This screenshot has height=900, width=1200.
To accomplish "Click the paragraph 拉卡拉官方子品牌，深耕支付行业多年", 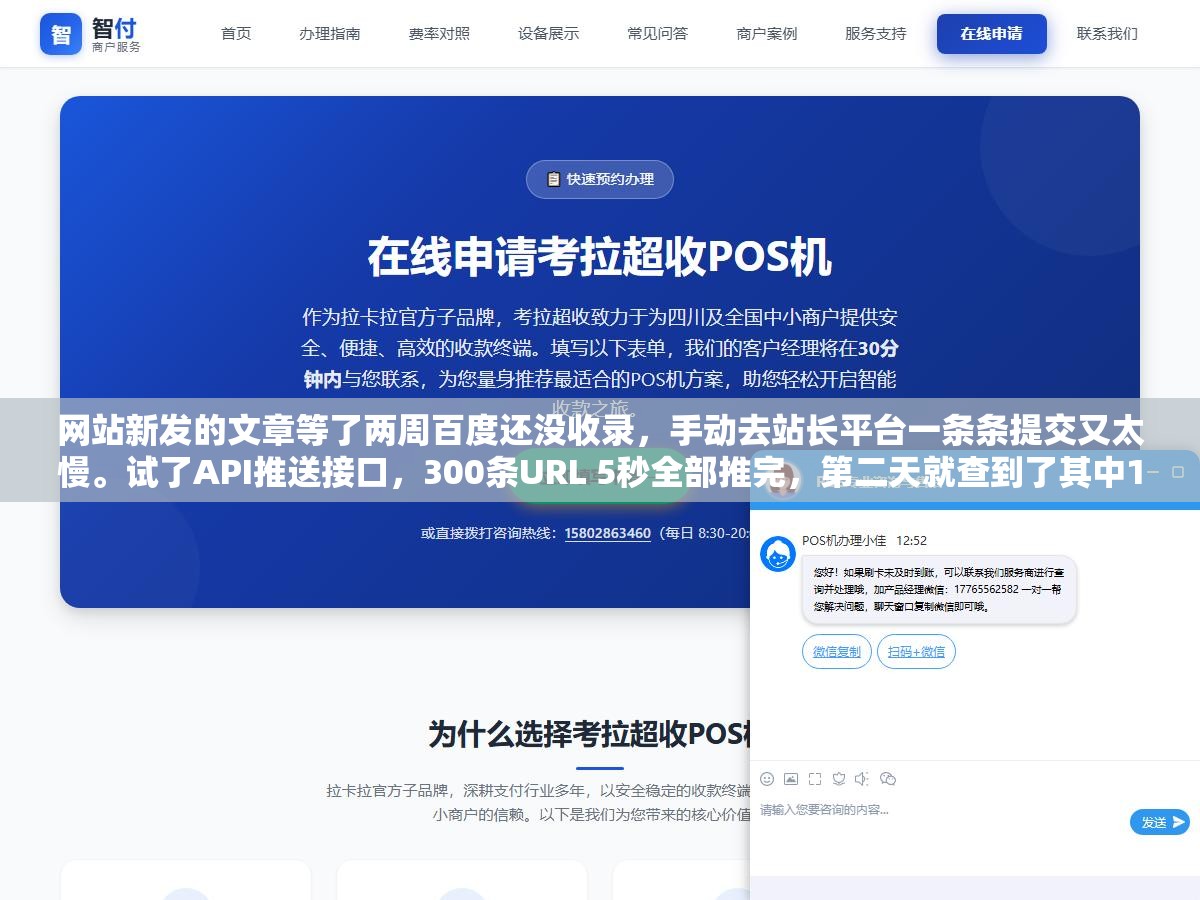I will [538, 802].
